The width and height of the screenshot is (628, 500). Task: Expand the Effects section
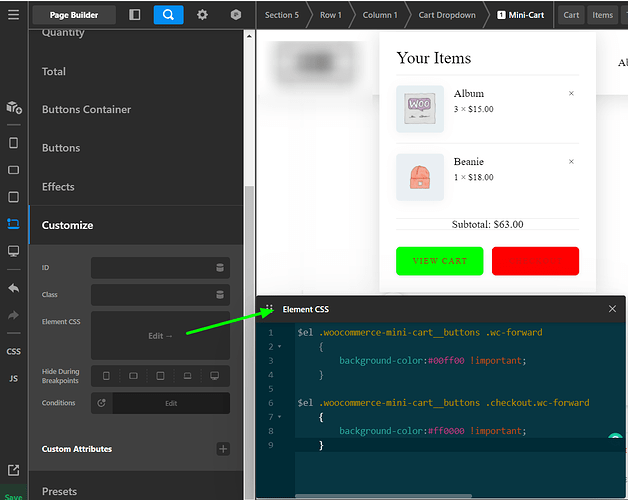58,187
